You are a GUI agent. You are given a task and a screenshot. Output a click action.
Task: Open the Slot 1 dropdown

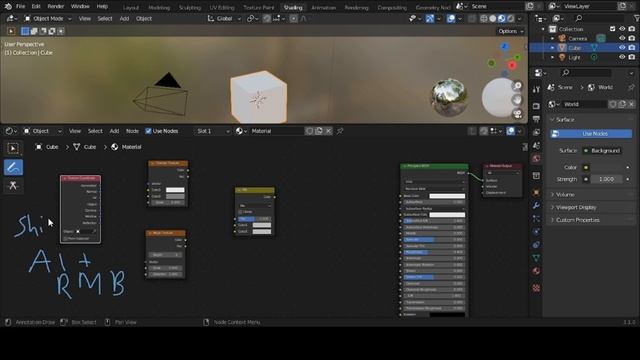pos(213,131)
